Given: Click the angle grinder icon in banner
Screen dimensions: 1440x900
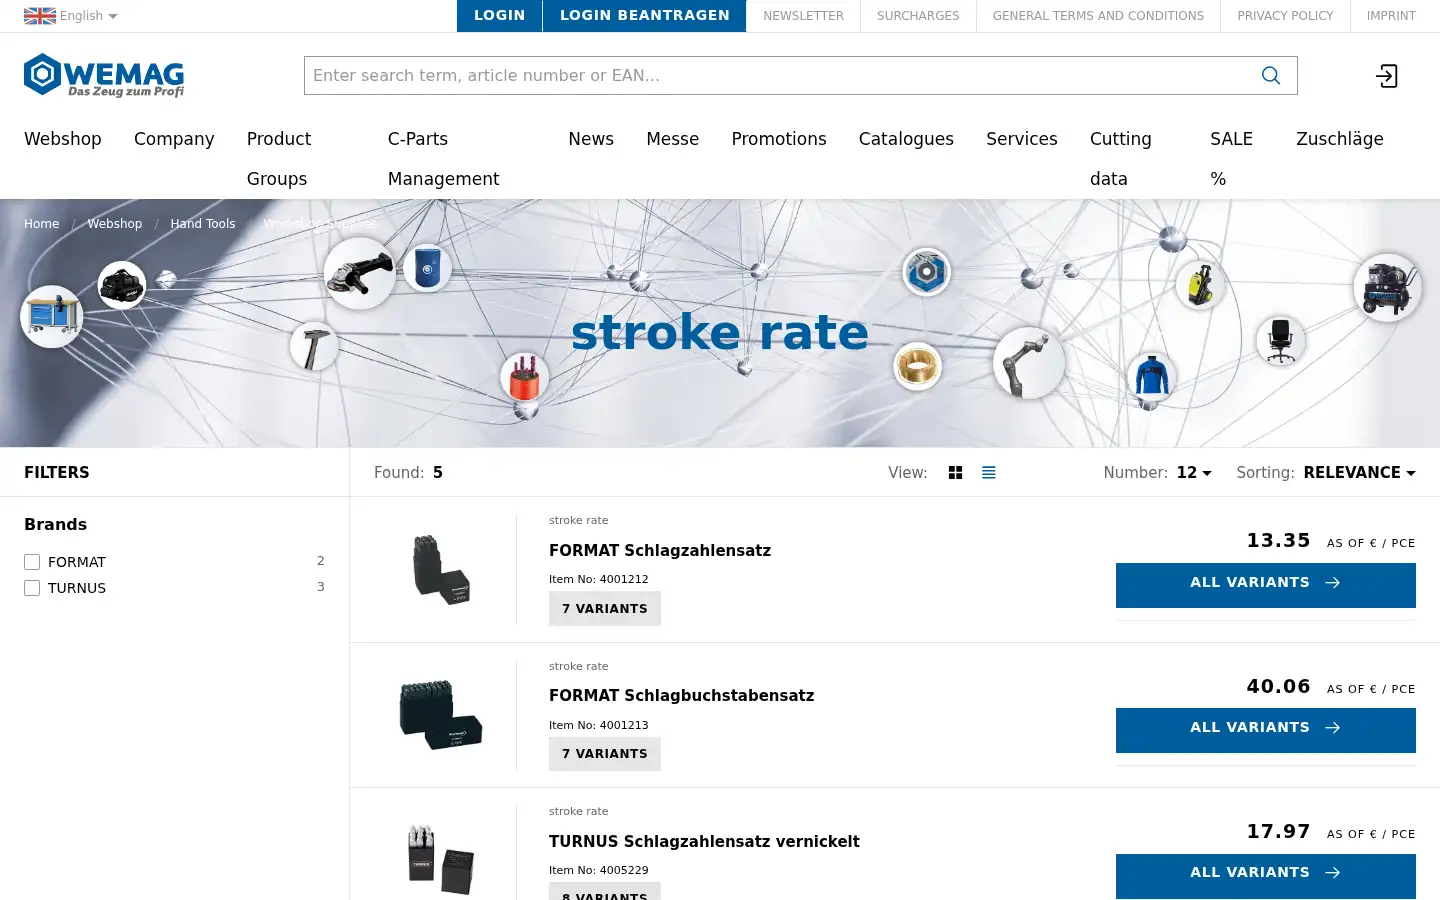Looking at the screenshot, I should pyautogui.click(x=360, y=273).
